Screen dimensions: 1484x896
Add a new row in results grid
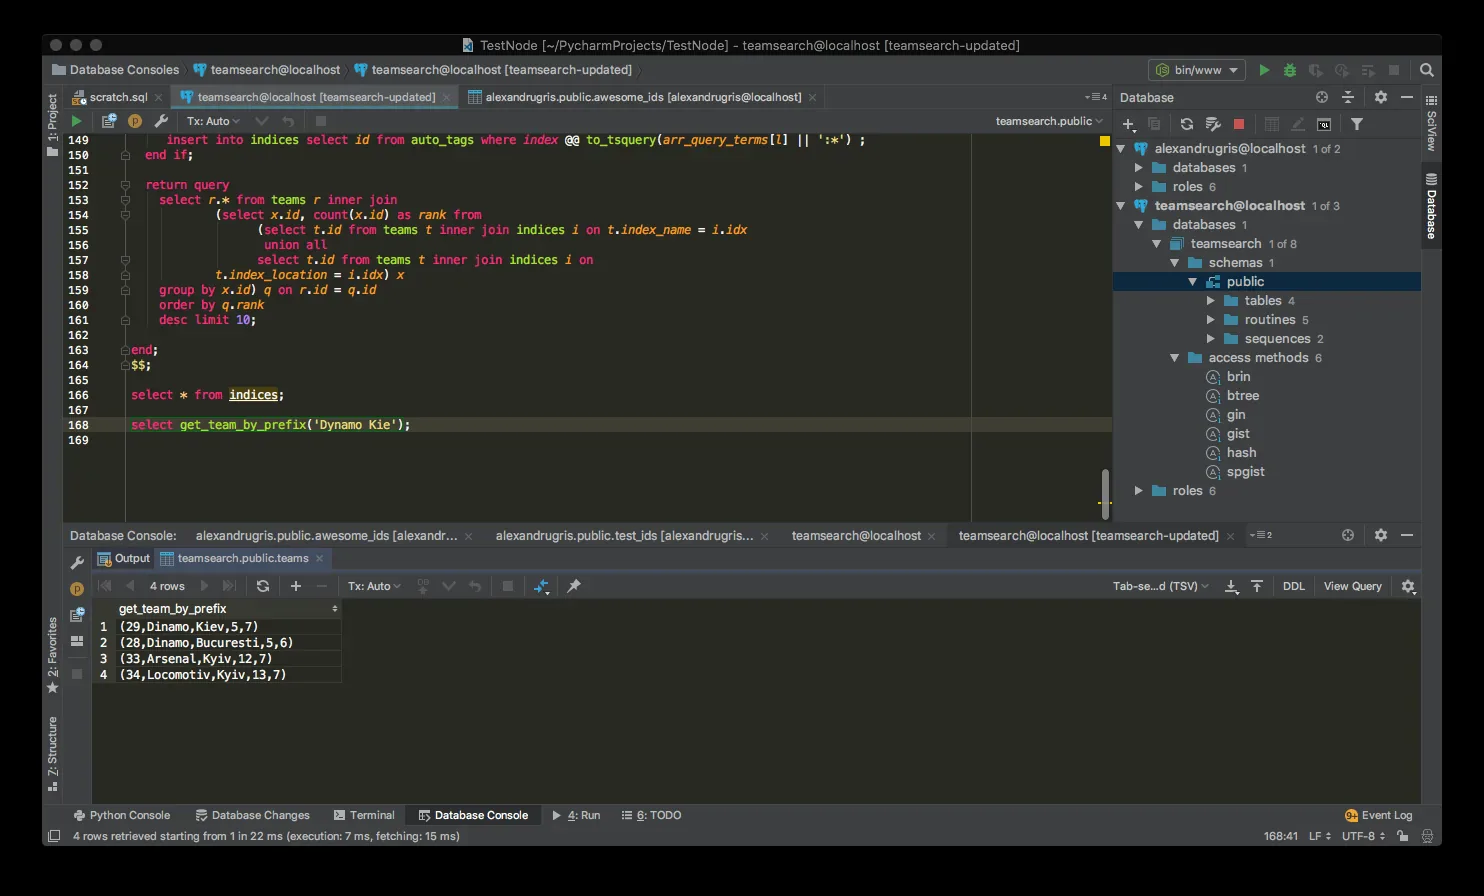coord(295,586)
